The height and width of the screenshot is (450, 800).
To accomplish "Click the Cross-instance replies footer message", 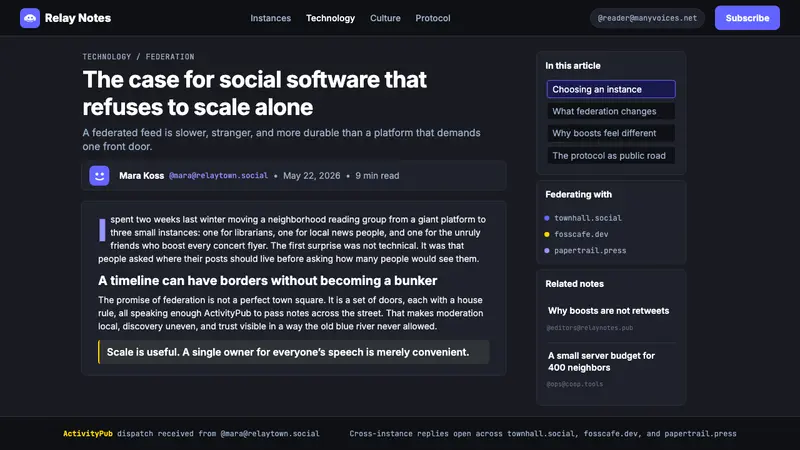I will pos(543,434).
